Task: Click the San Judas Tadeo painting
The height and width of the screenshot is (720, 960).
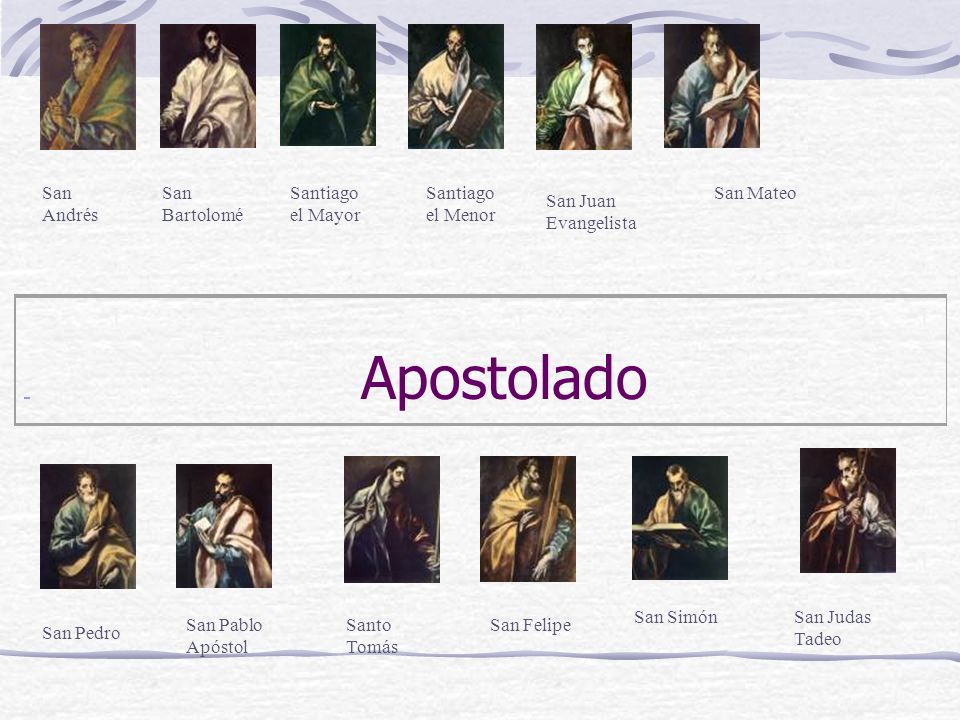Action: (x=848, y=511)
